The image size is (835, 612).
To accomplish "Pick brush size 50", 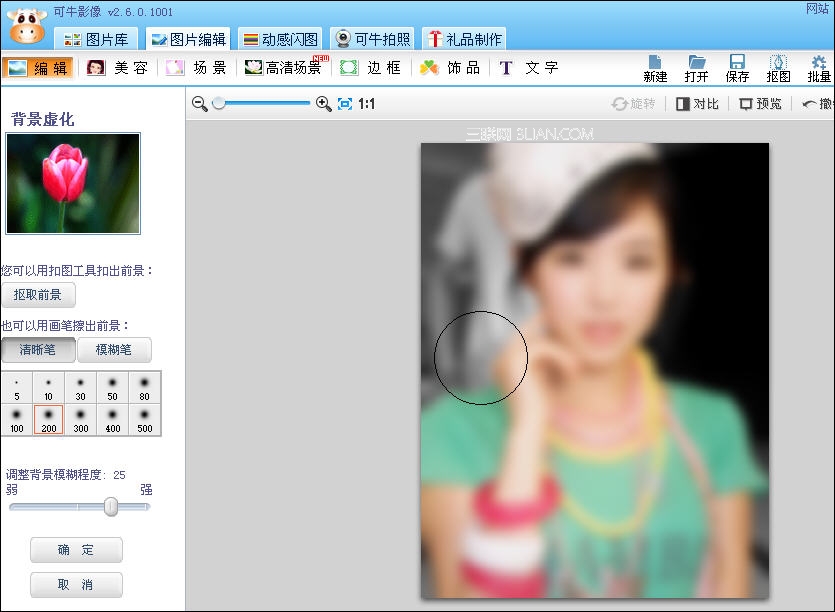I will [x=112, y=388].
